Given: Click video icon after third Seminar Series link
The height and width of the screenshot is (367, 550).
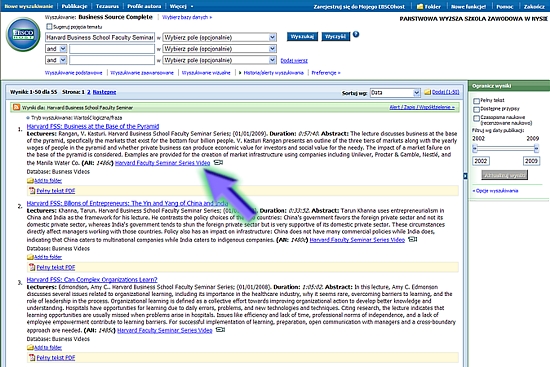Looking at the screenshot, I should click(220, 330).
